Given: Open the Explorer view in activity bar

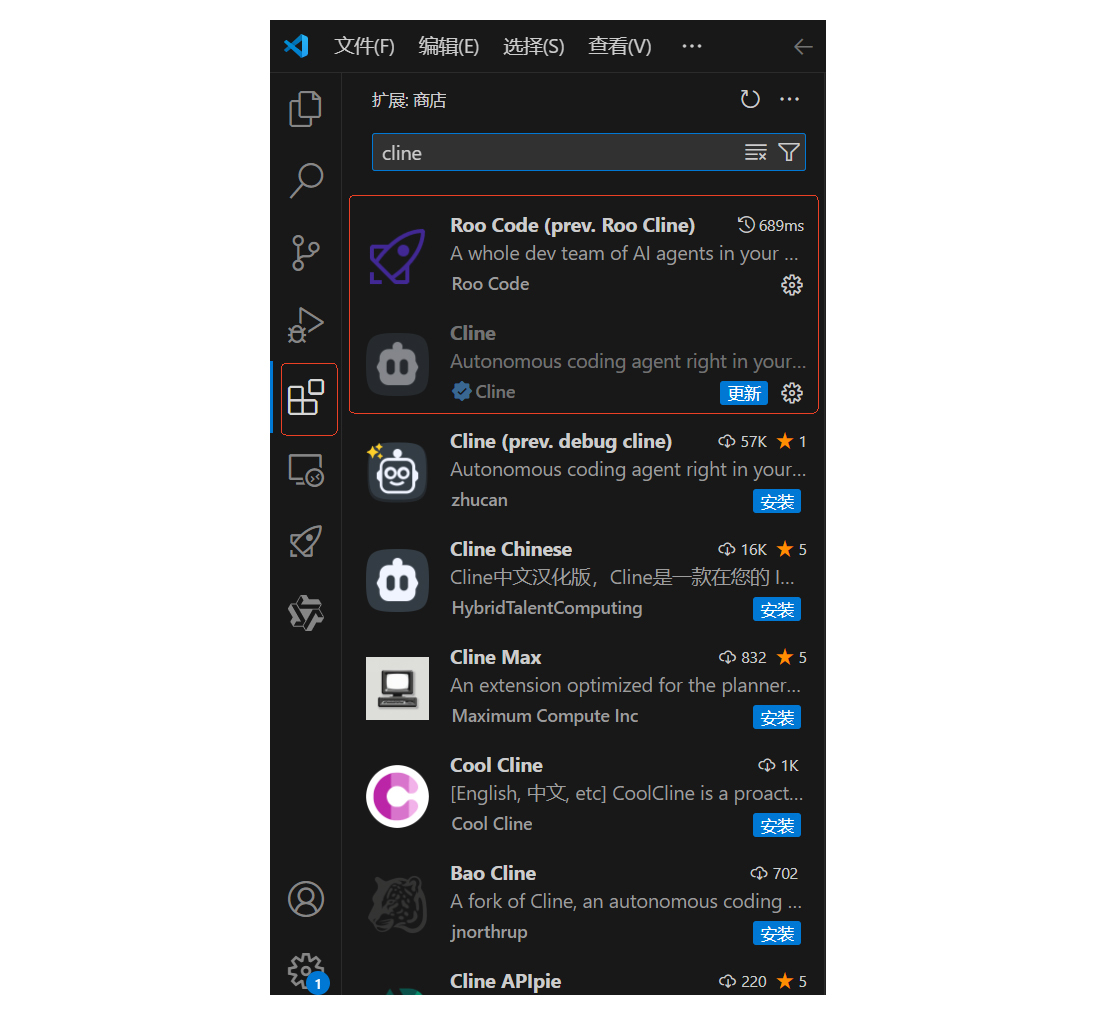Looking at the screenshot, I should (305, 108).
